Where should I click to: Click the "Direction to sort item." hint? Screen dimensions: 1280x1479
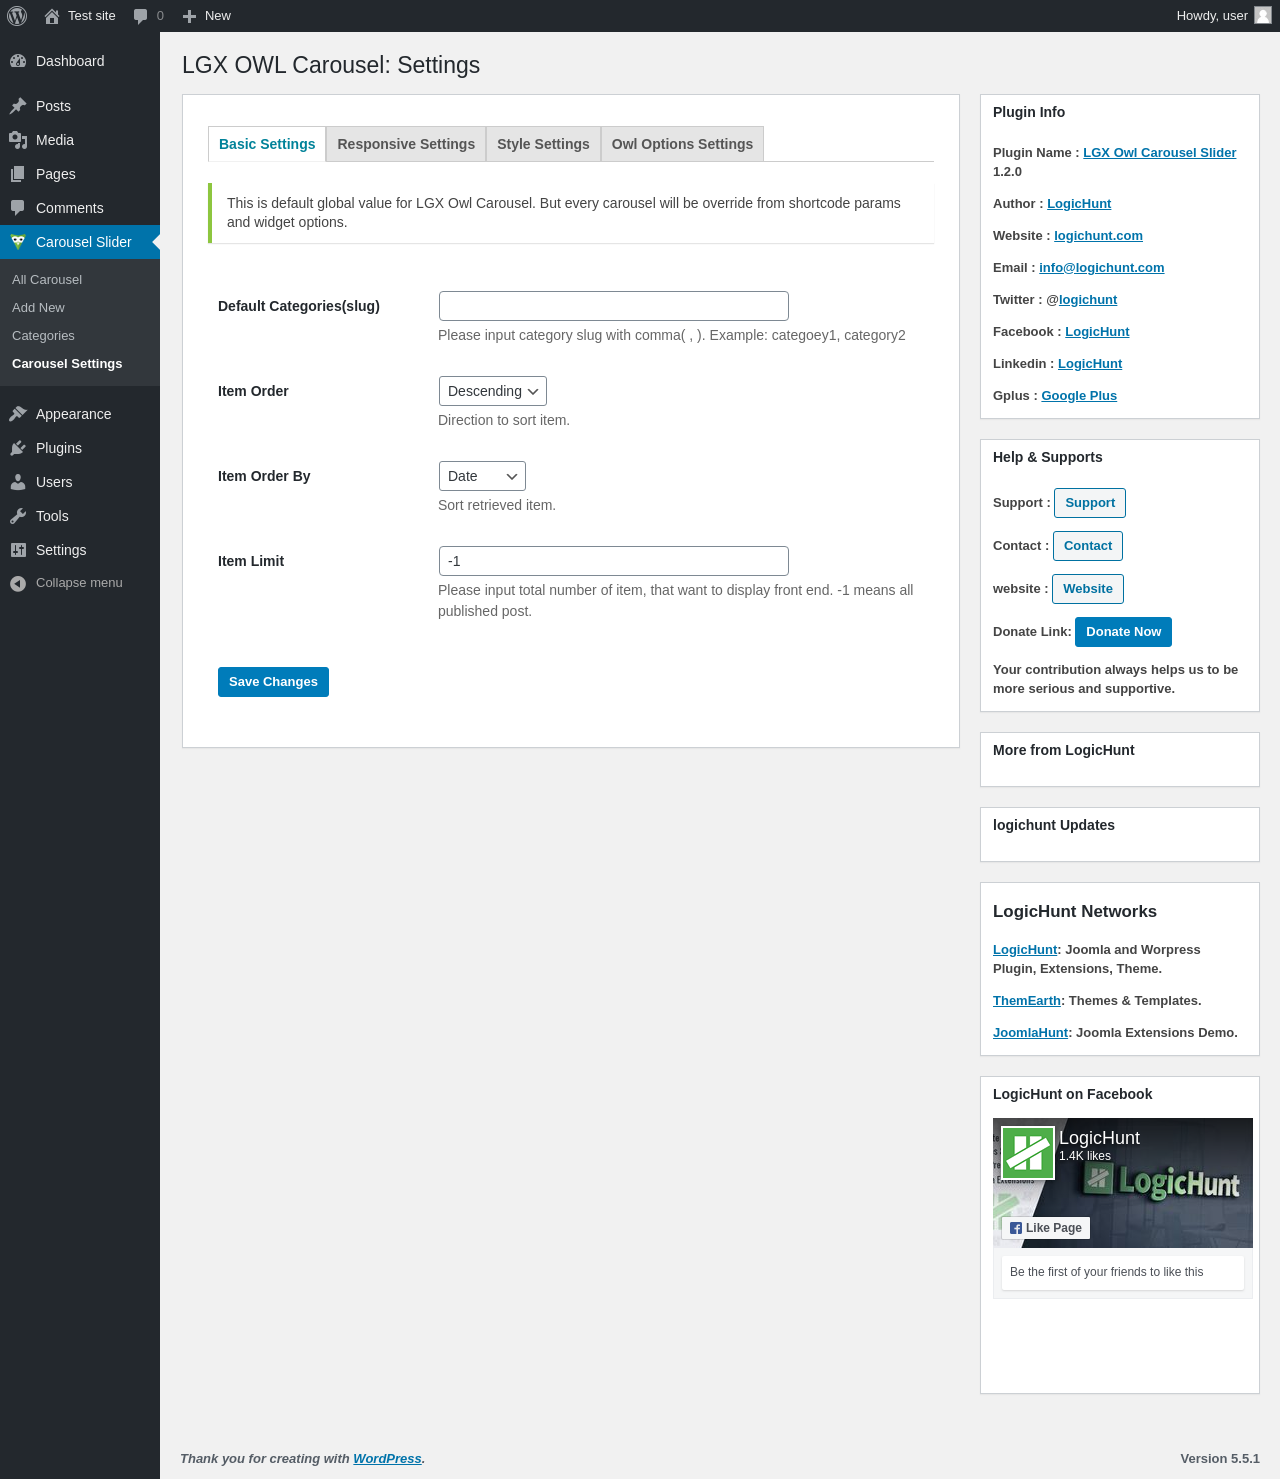pos(504,420)
